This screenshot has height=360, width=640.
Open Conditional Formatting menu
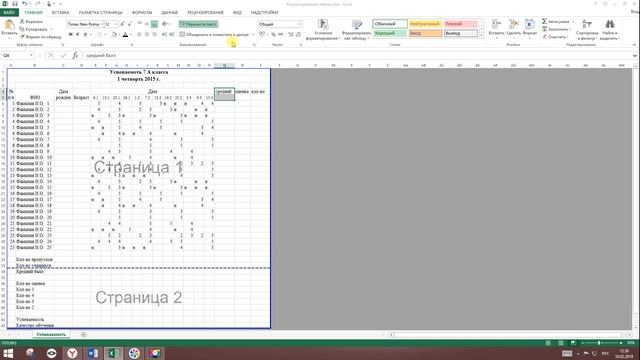(x=323, y=29)
